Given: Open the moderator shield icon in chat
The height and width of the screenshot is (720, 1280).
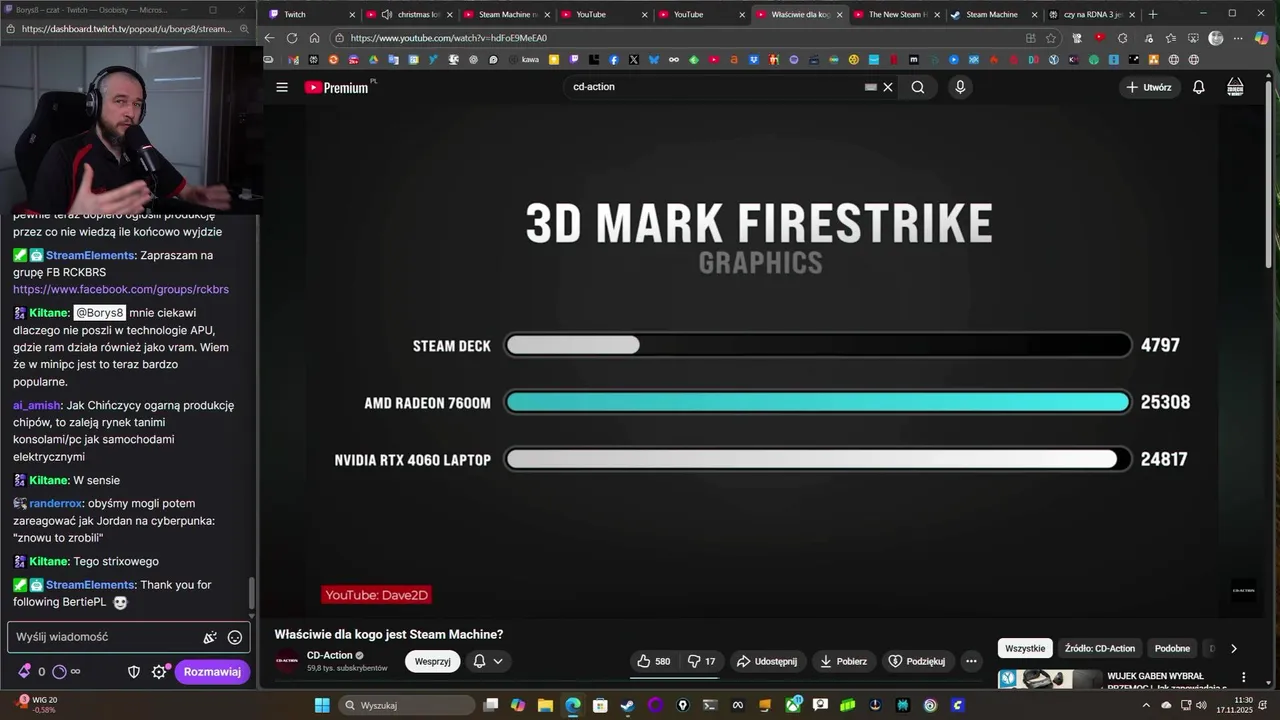Looking at the screenshot, I should click(134, 672).
